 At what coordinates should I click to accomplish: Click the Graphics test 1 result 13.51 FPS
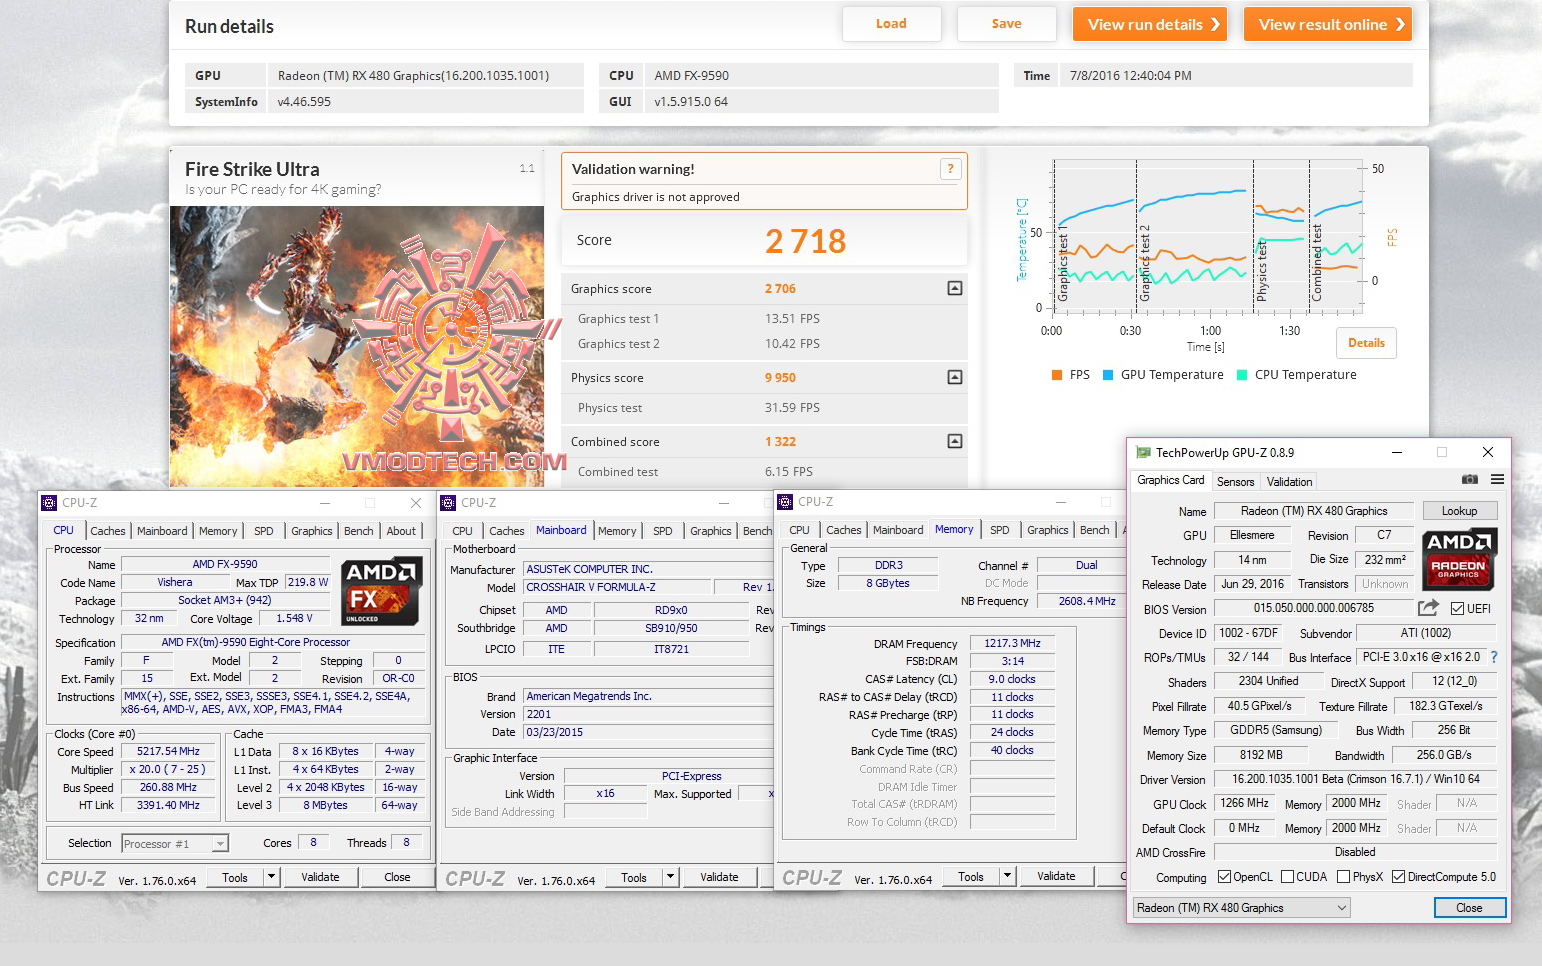pos(792,319)
